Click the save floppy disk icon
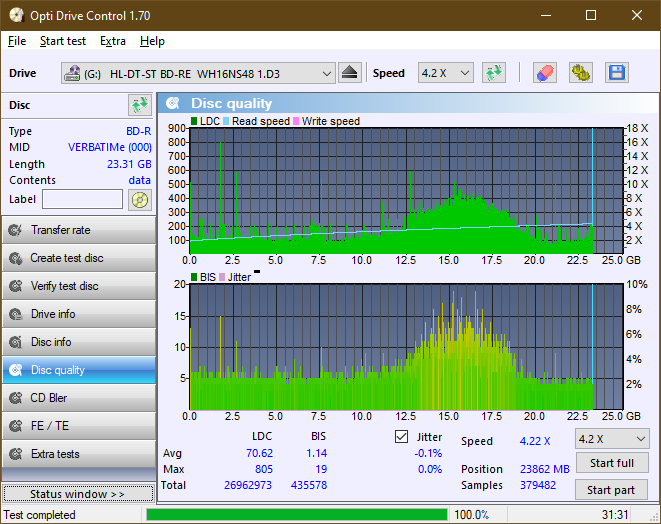This screenshot has width=661, height=524. (617, 73)
